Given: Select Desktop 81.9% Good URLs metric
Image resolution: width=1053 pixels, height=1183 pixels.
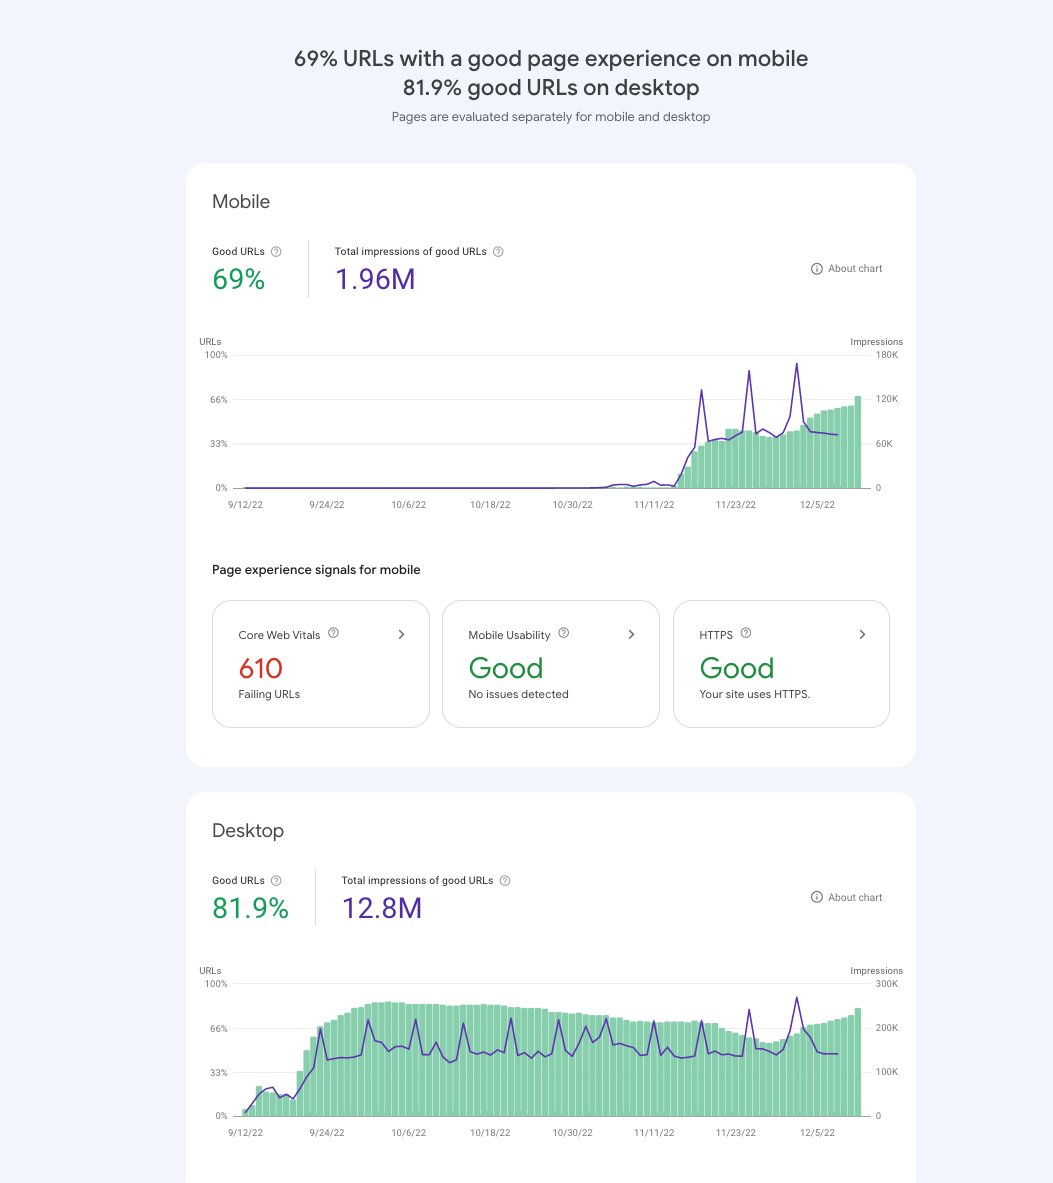Looking at the screenshot, I should coord(250,908).
